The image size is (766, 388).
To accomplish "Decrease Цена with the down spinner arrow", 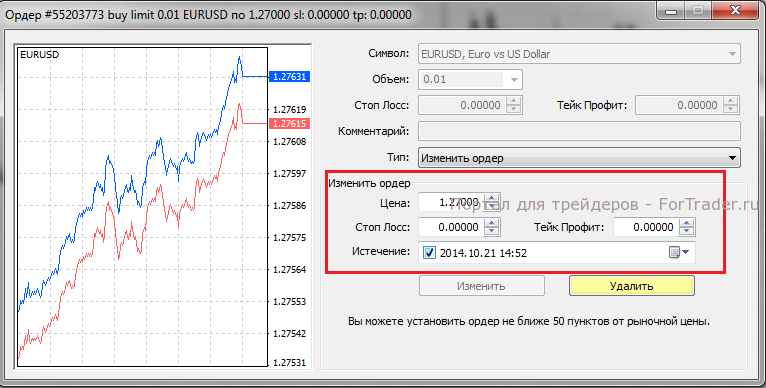I will click(x=492, y=206).
